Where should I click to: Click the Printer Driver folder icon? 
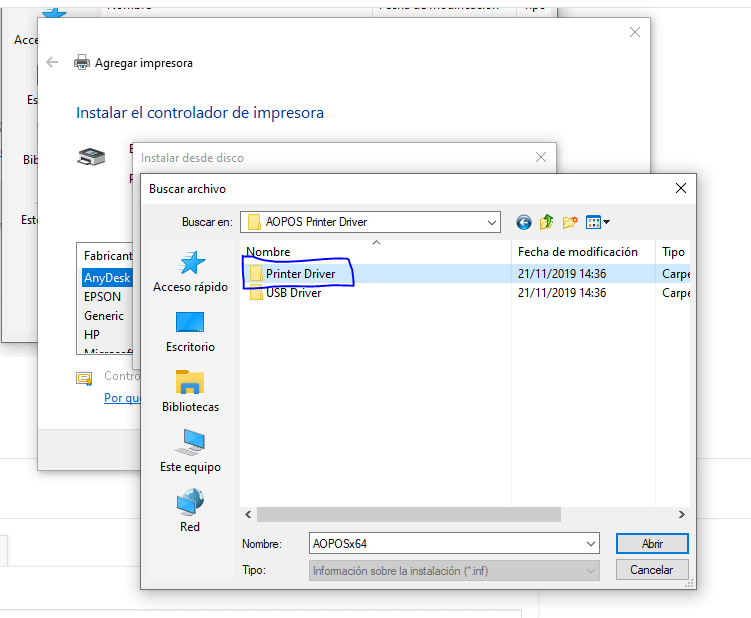256,274
